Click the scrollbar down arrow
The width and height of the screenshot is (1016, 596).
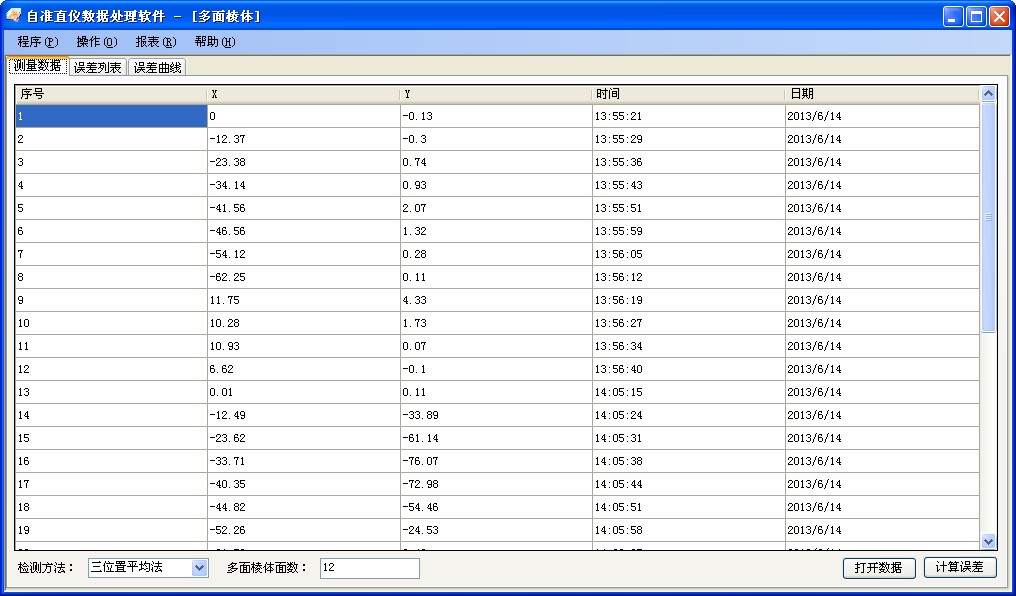(x=989, y=543)
